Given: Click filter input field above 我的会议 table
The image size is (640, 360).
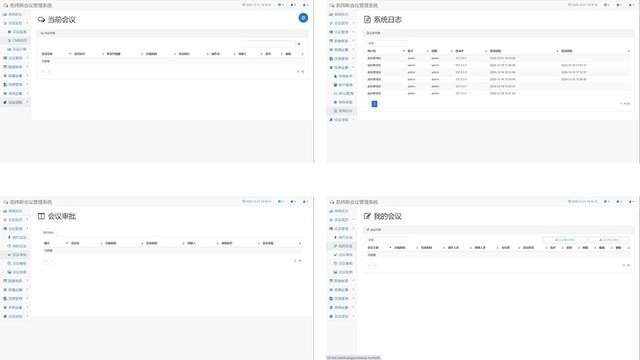Looking at the screenshot, I should (x=386, y=240).
